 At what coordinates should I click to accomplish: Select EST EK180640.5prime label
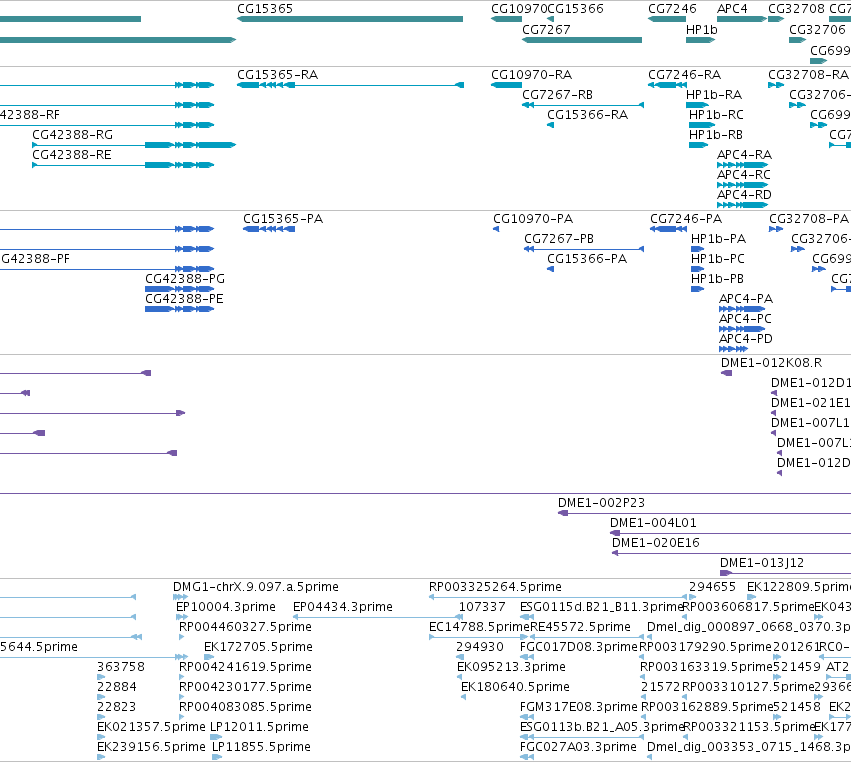(515, 687)
